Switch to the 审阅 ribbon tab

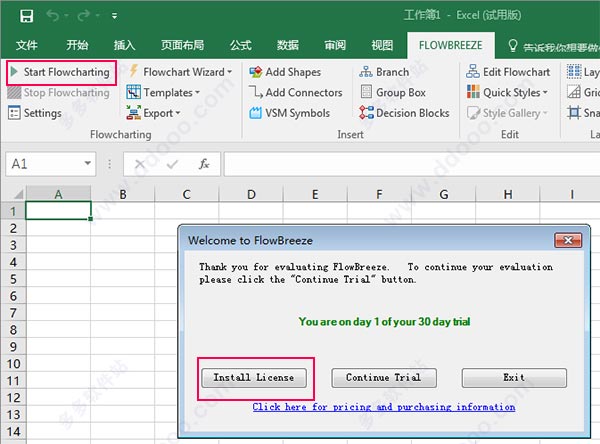(335, 45)
